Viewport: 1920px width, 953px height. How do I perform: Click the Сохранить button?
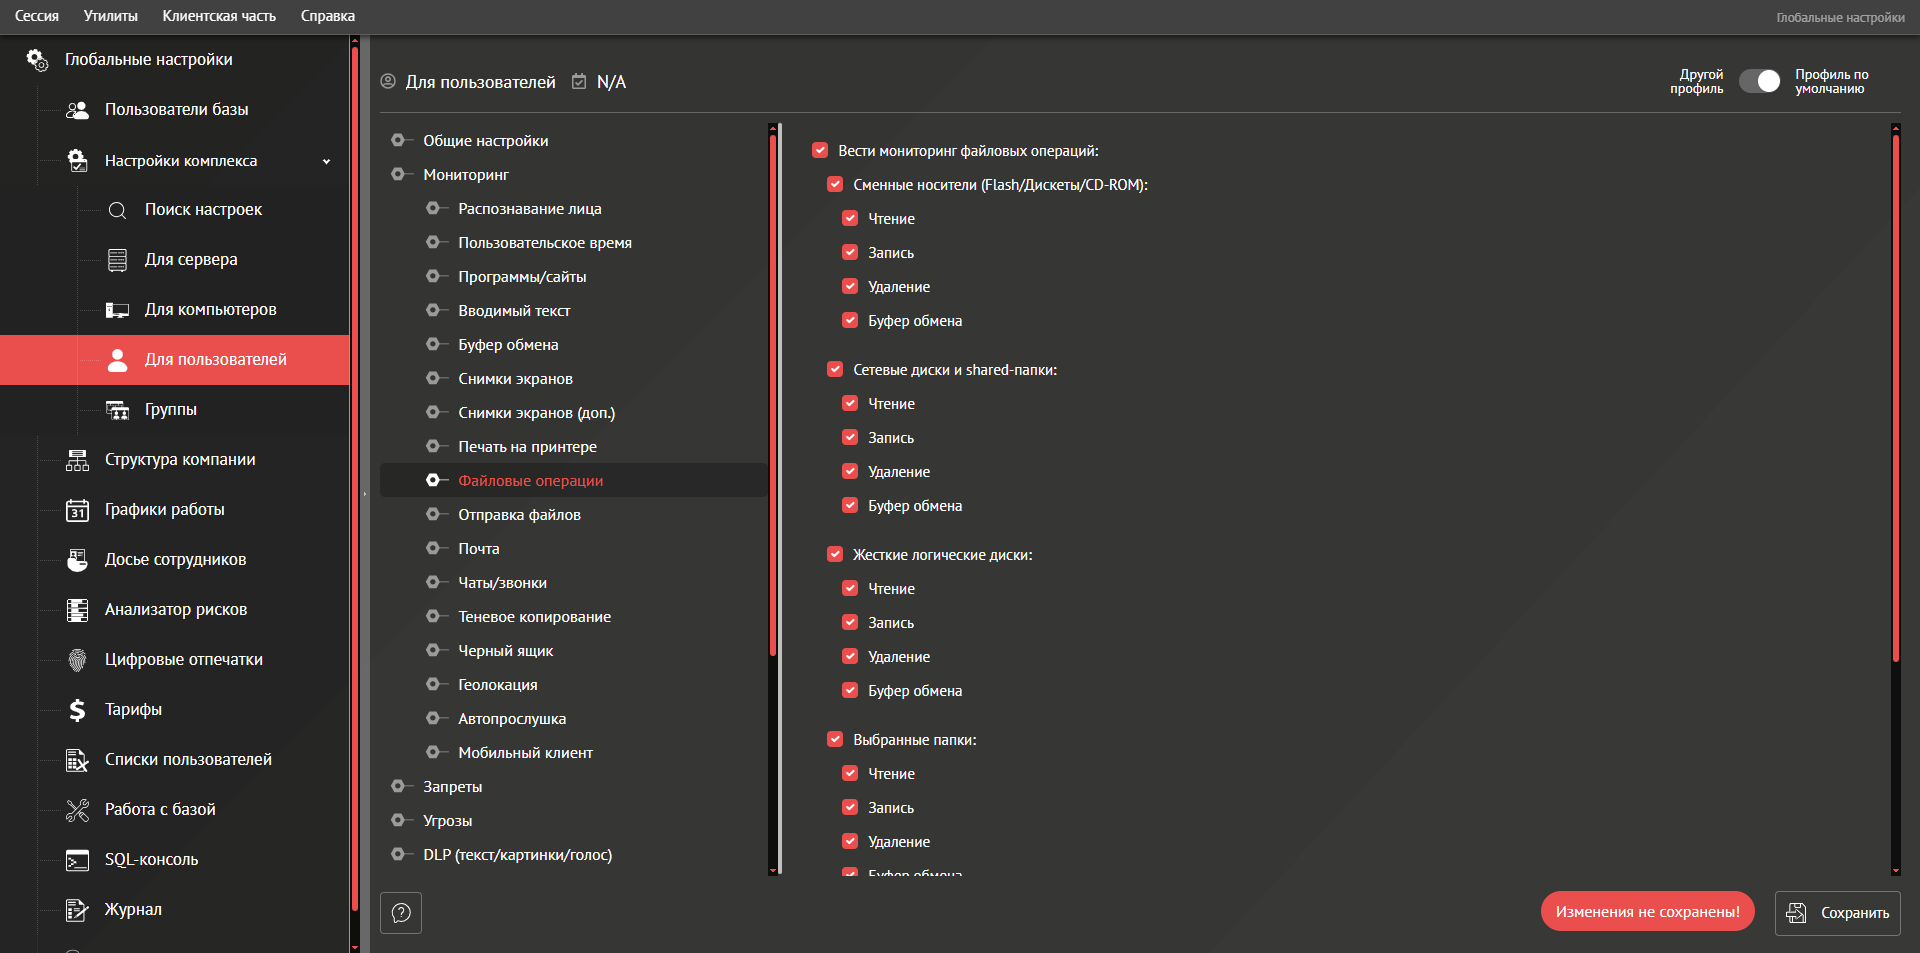[x=1837, y=913]
